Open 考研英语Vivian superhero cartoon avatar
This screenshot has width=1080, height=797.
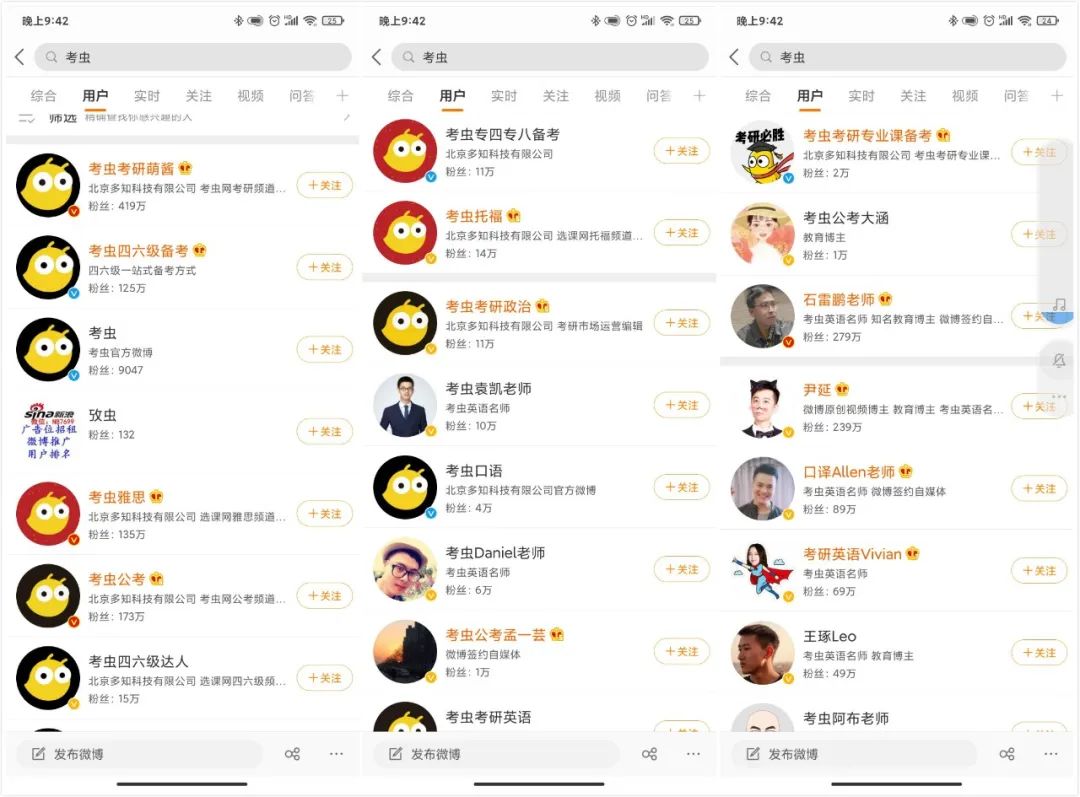coord(762,570)
